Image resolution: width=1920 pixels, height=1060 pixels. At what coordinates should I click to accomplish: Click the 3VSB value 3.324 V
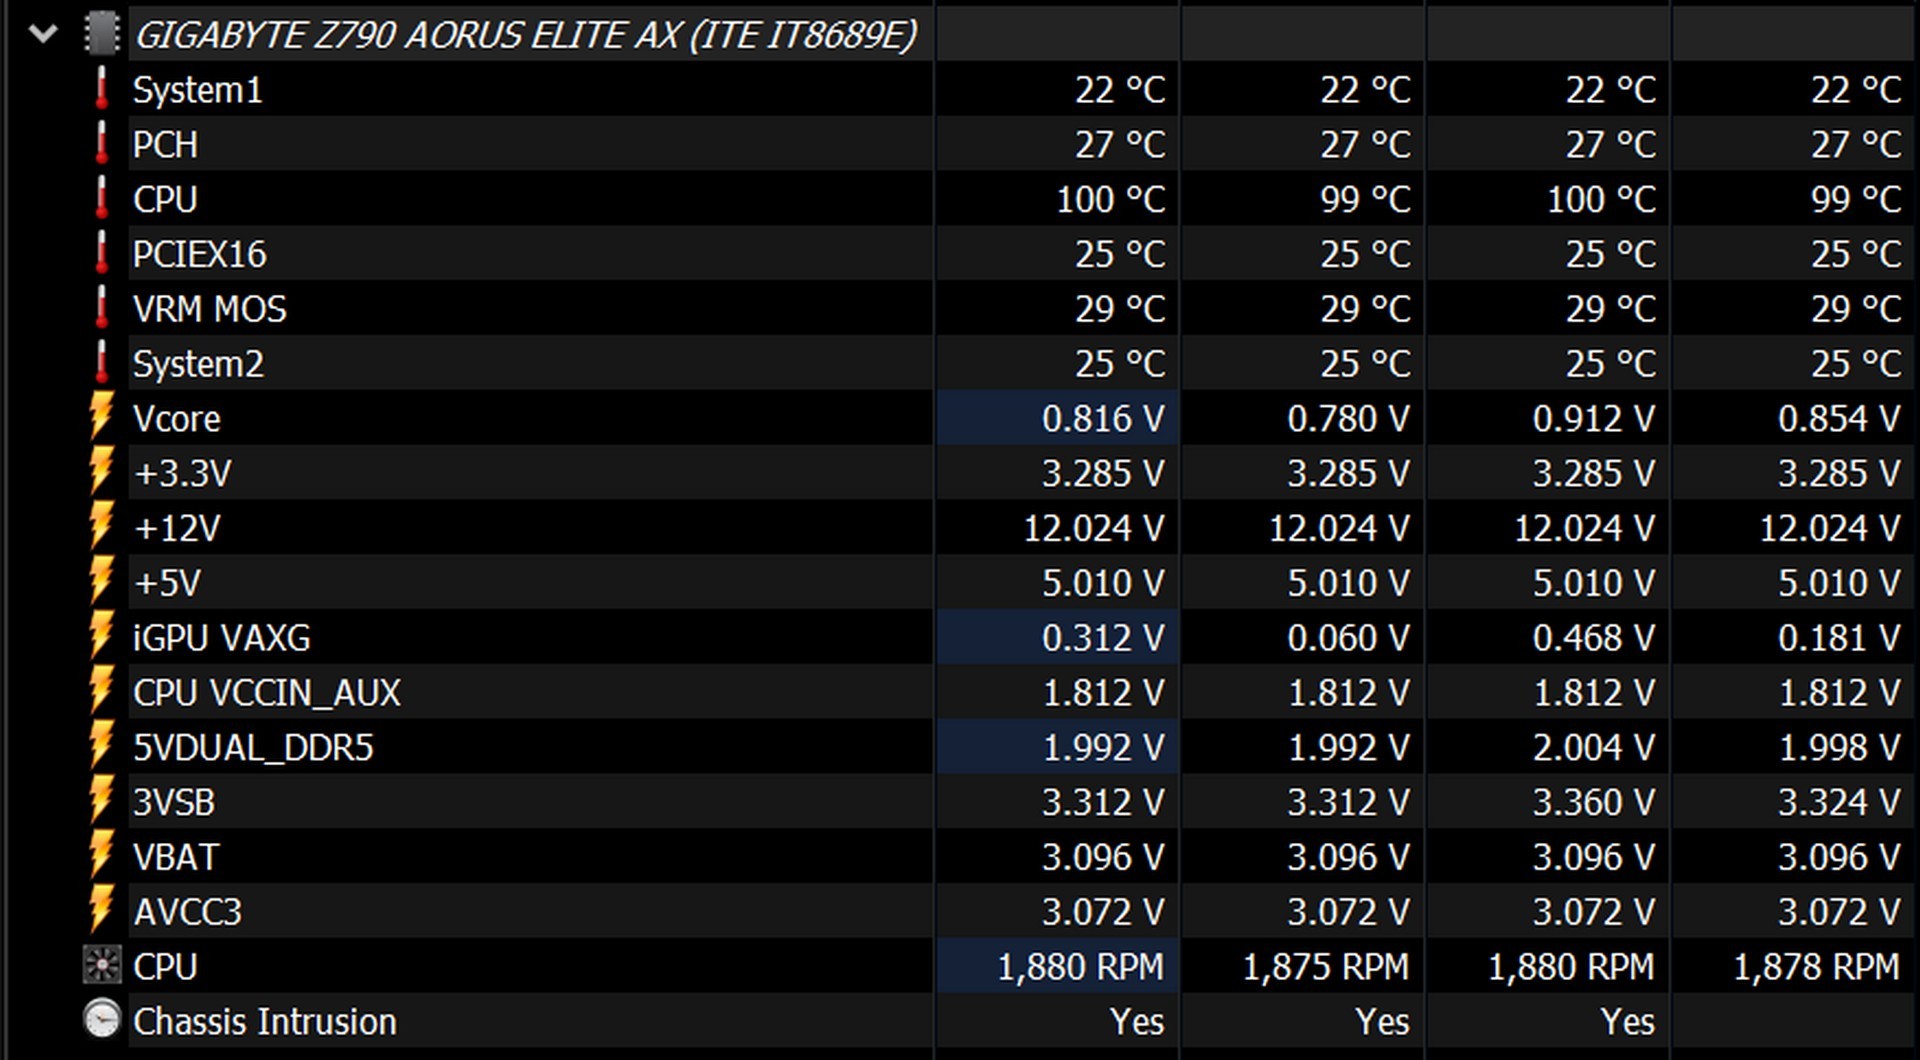pos(1839,803)
